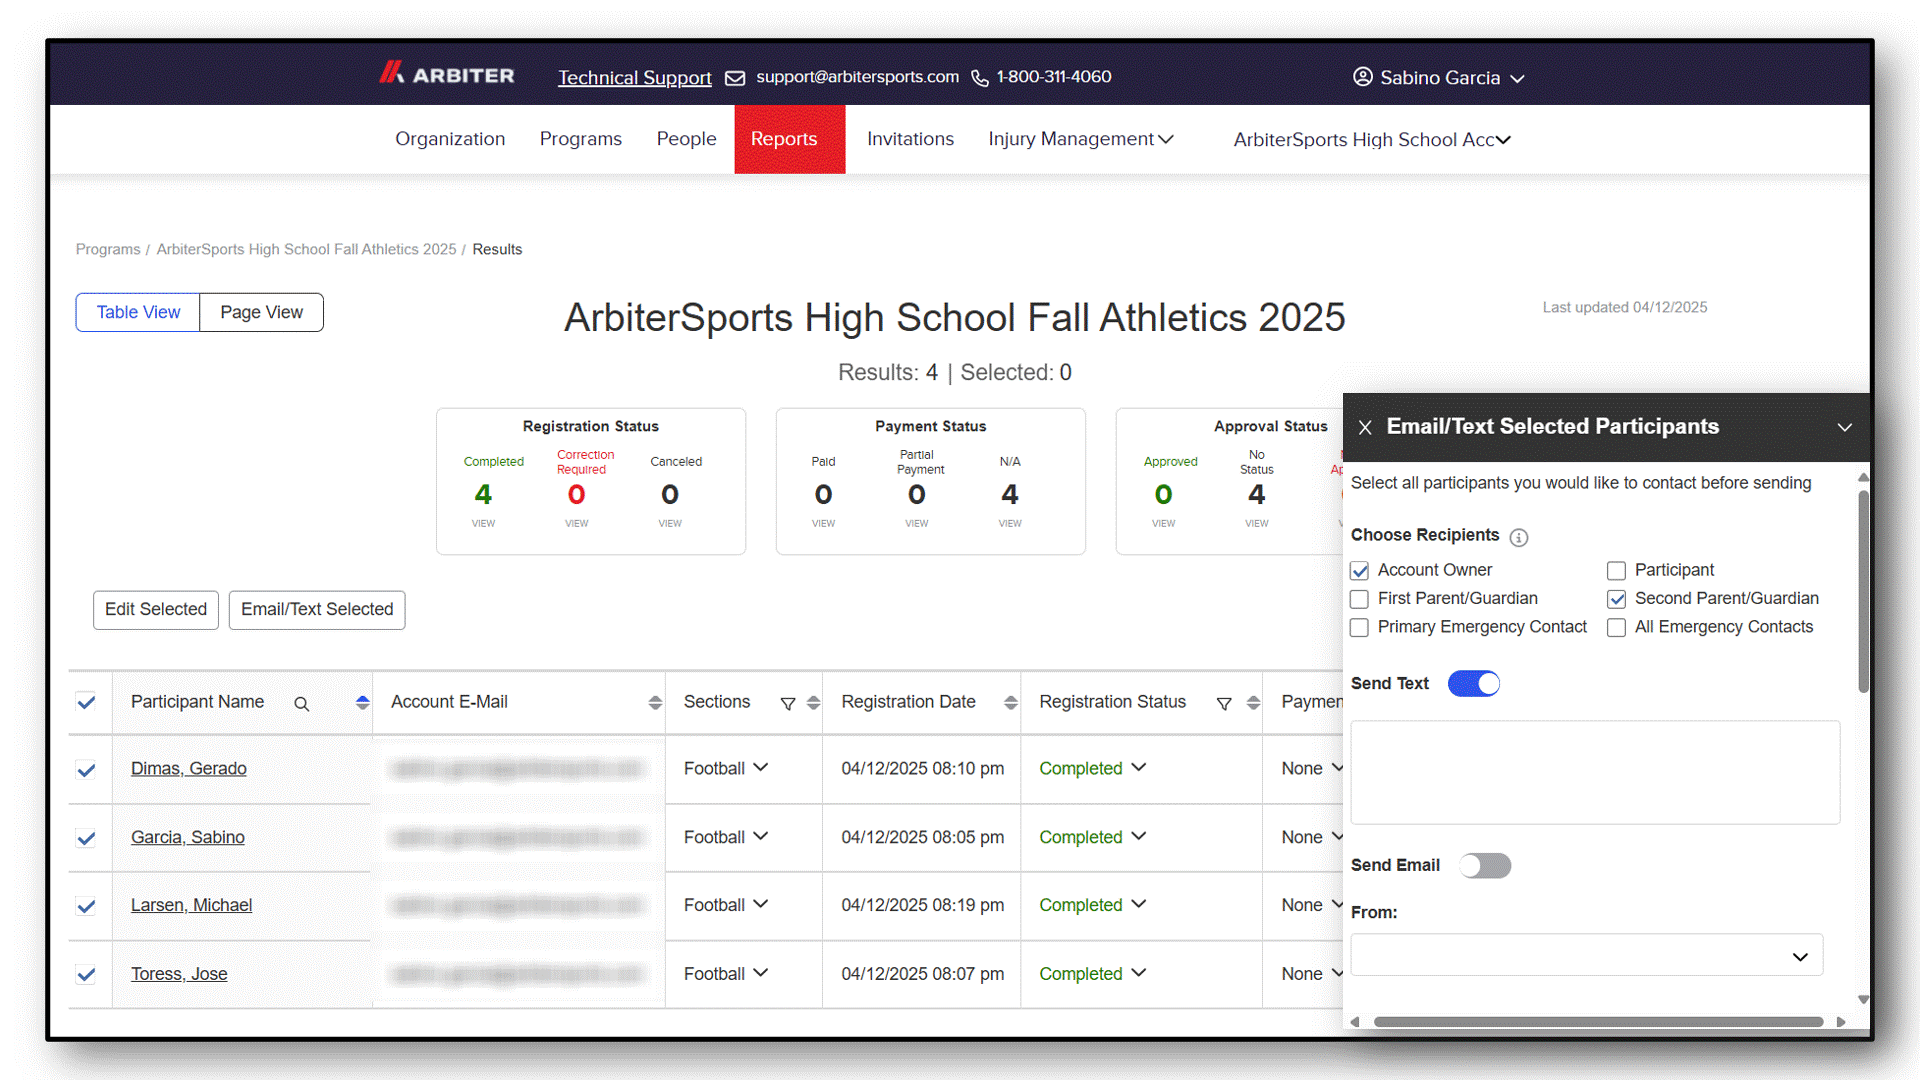Check the All Emergency Contacts checkbox
This screenshot has width=1920, height=1080.
1616,628
